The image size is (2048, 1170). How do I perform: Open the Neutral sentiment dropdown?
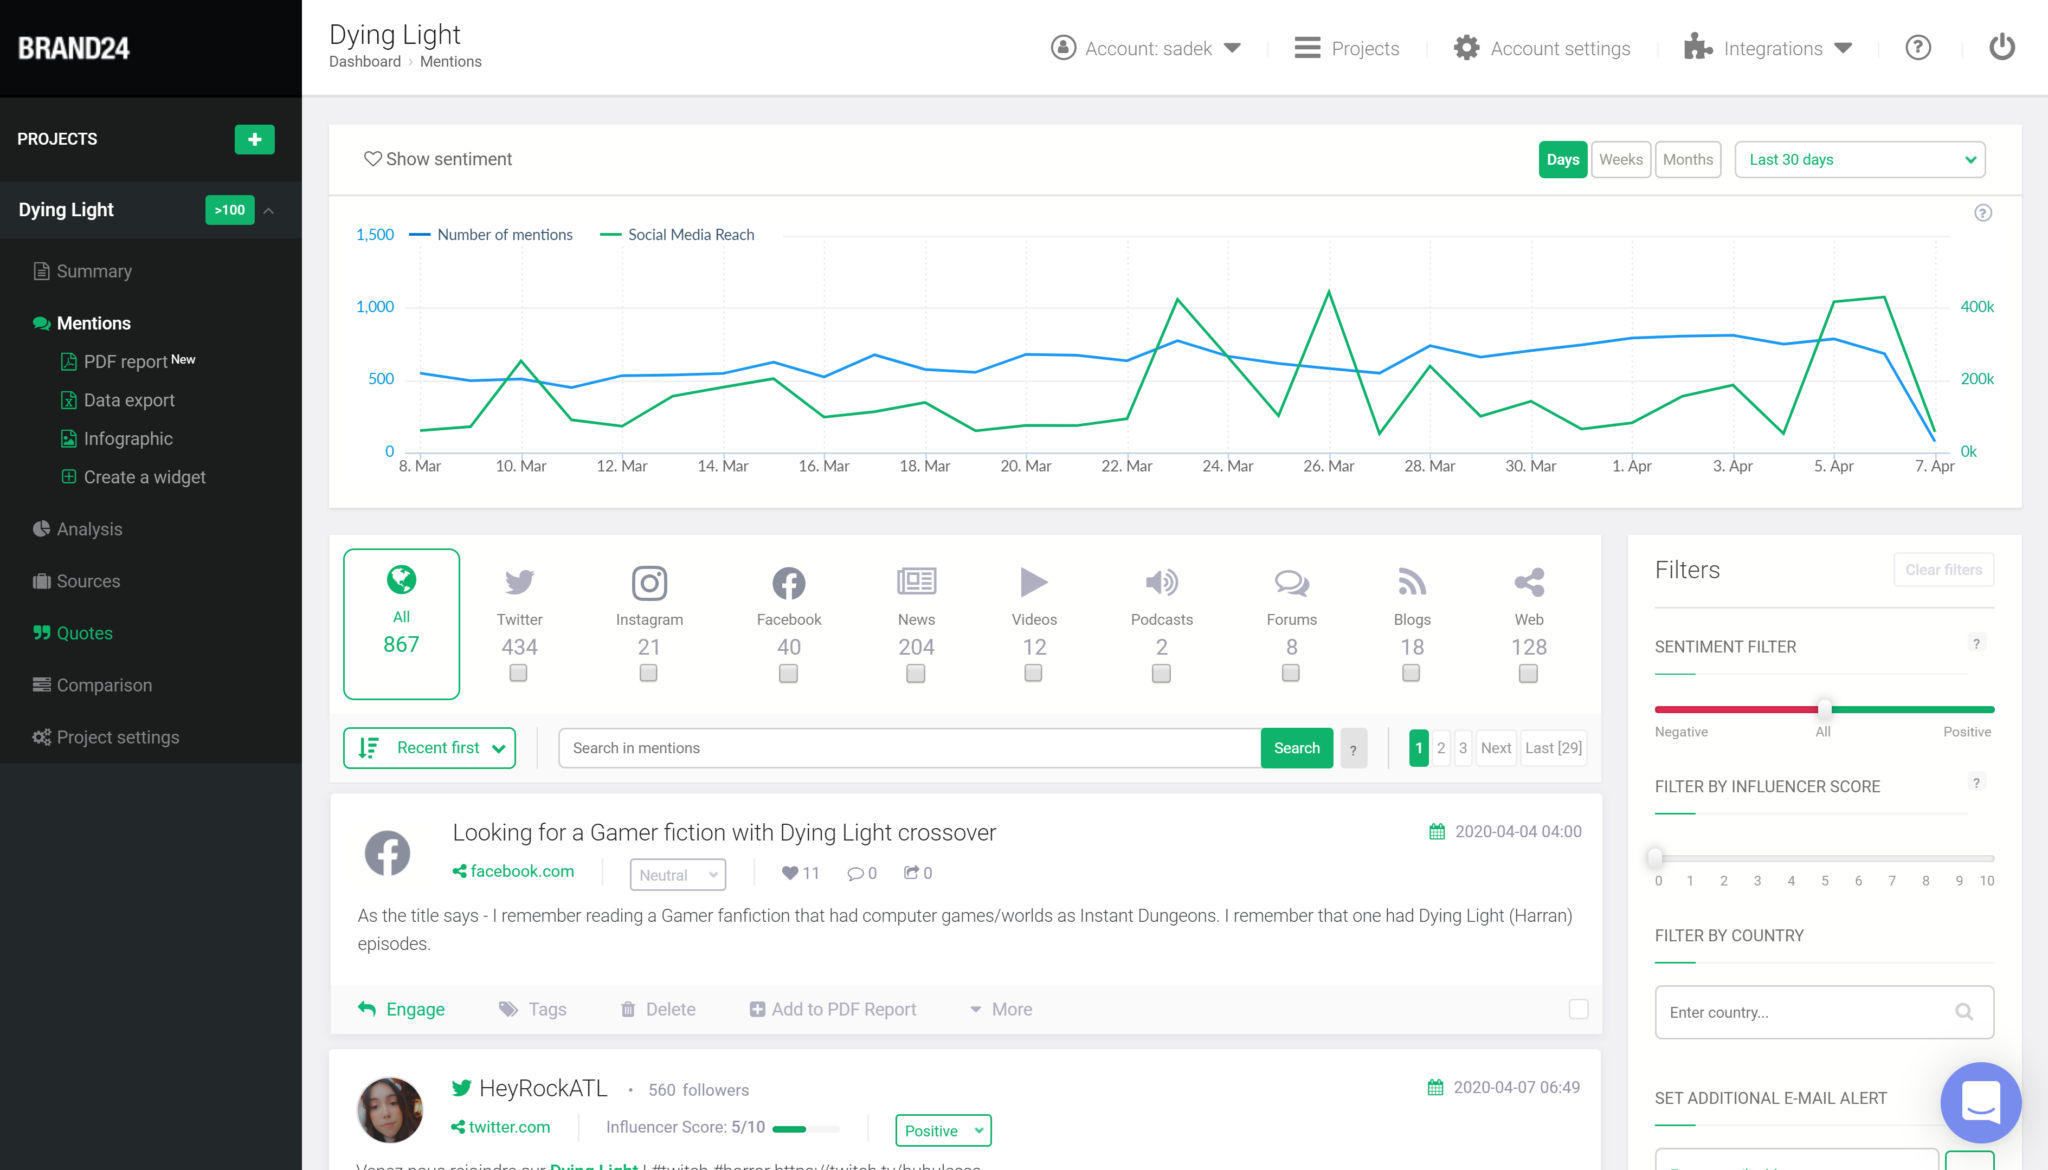click(677, 875)
